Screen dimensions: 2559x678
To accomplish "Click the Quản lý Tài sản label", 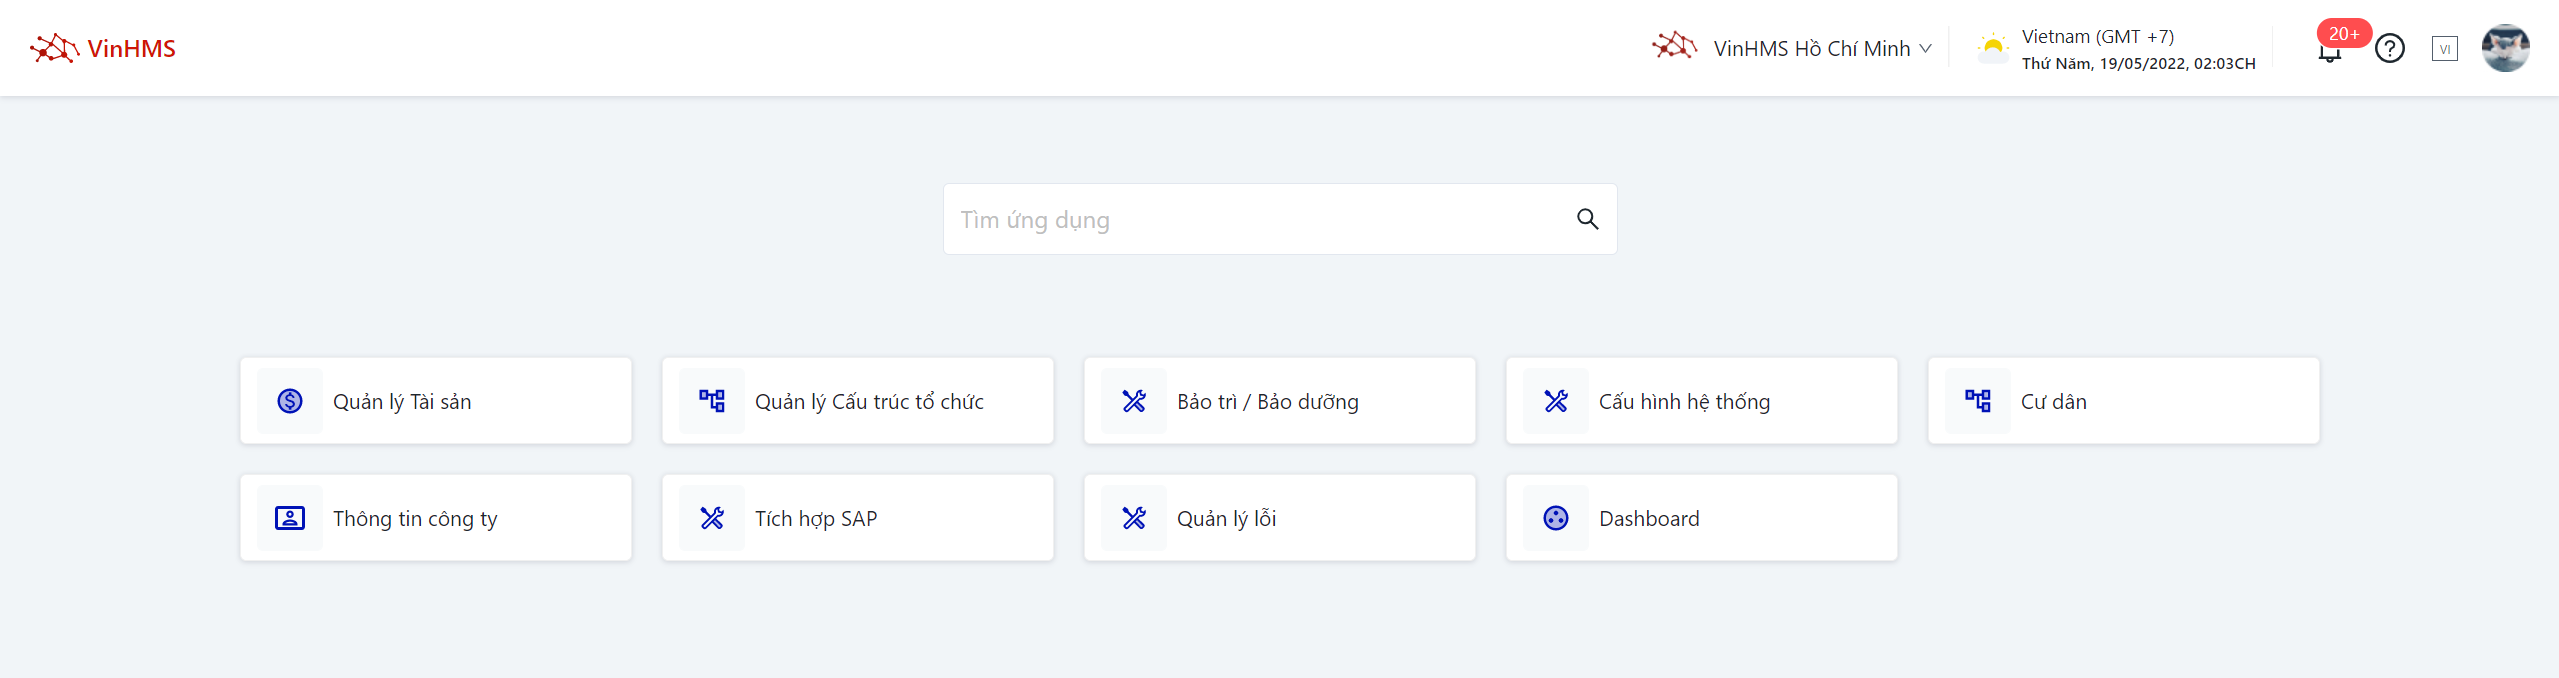I will (x=402, y=401).
